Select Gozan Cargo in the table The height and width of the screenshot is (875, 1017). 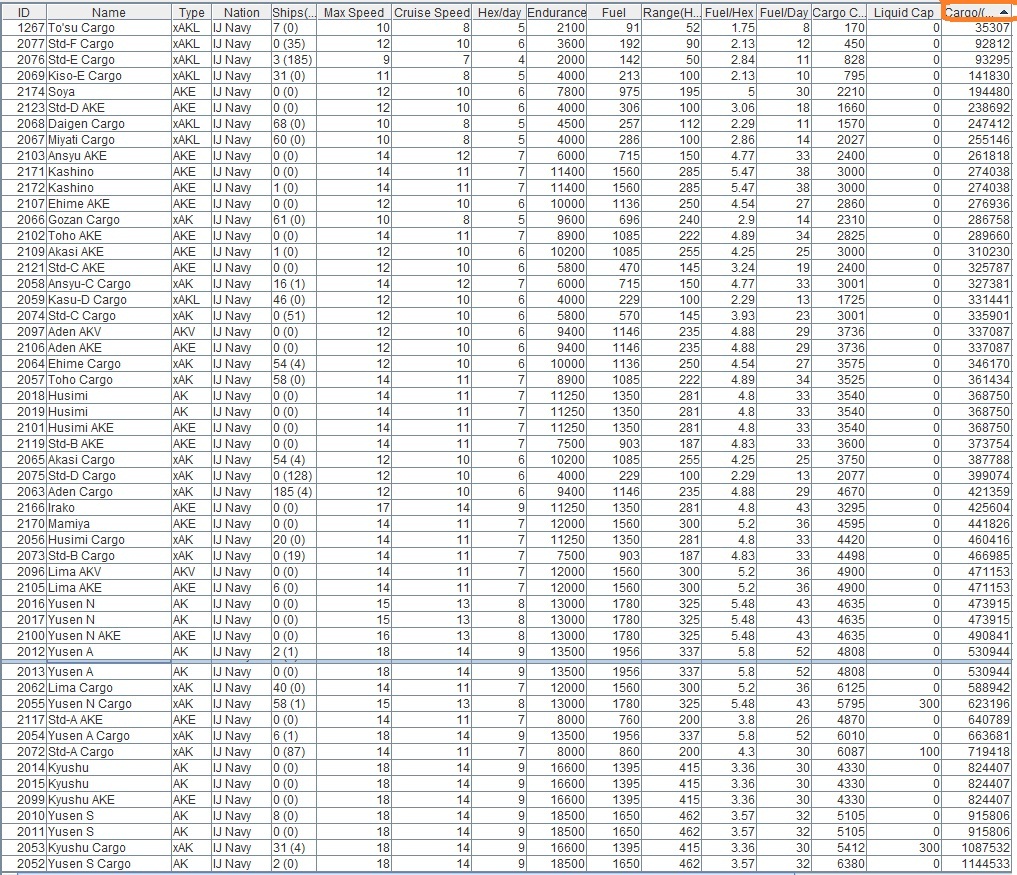pyautogui.click(x=109, y=220)
